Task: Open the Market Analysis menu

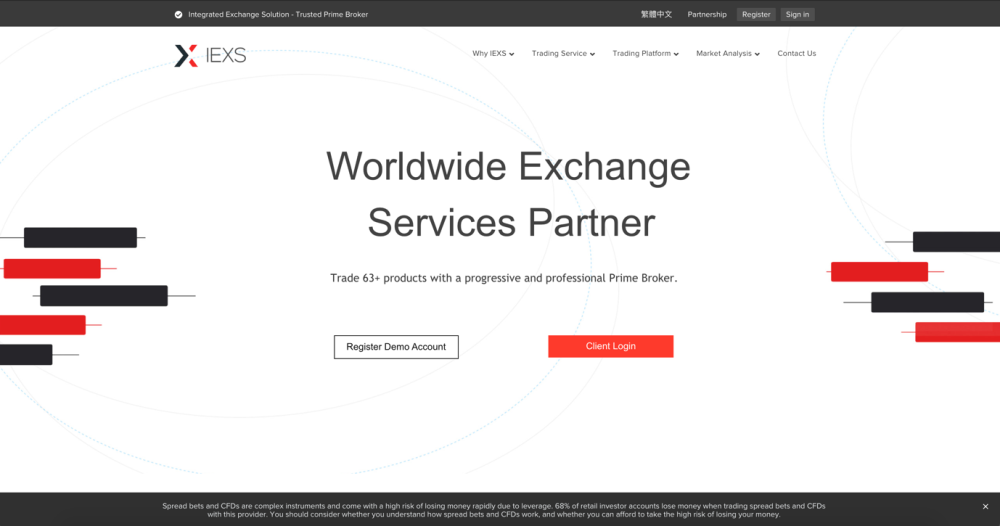Action: (x=728, y=54)
